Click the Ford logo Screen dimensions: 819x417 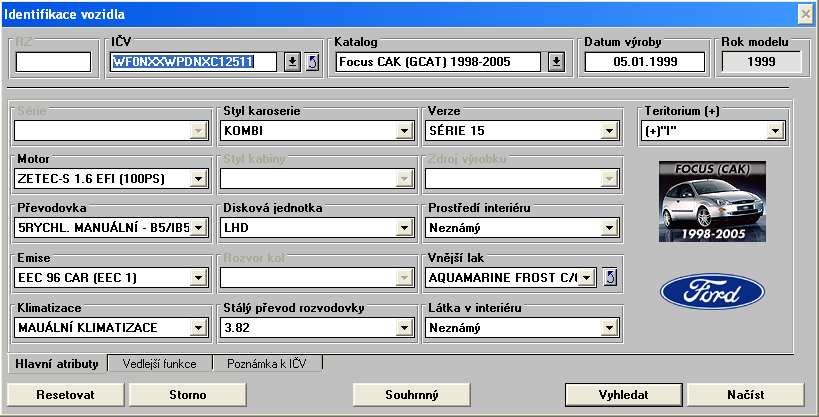(x=712, y=291)
